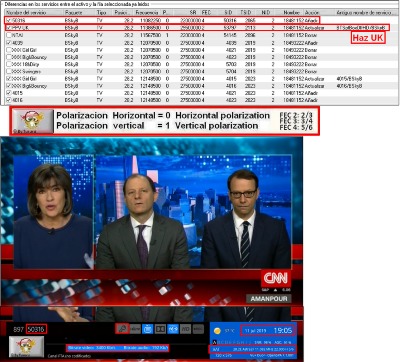Click the sun weather icon
400x362 pixels.
tap(217, 331)
